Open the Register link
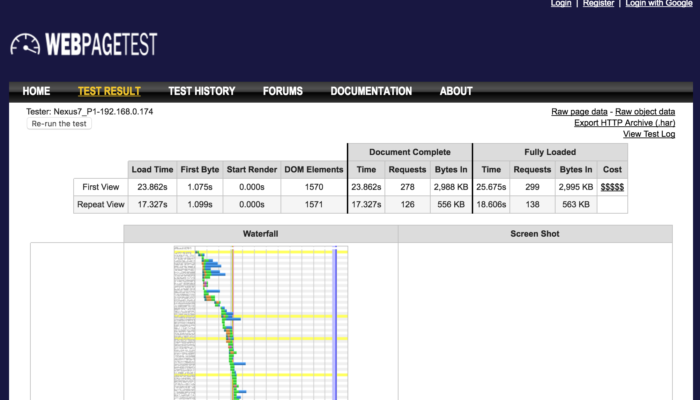Image resolution: width=700 pixels, height=400 pixels. [x=598, y=3]
